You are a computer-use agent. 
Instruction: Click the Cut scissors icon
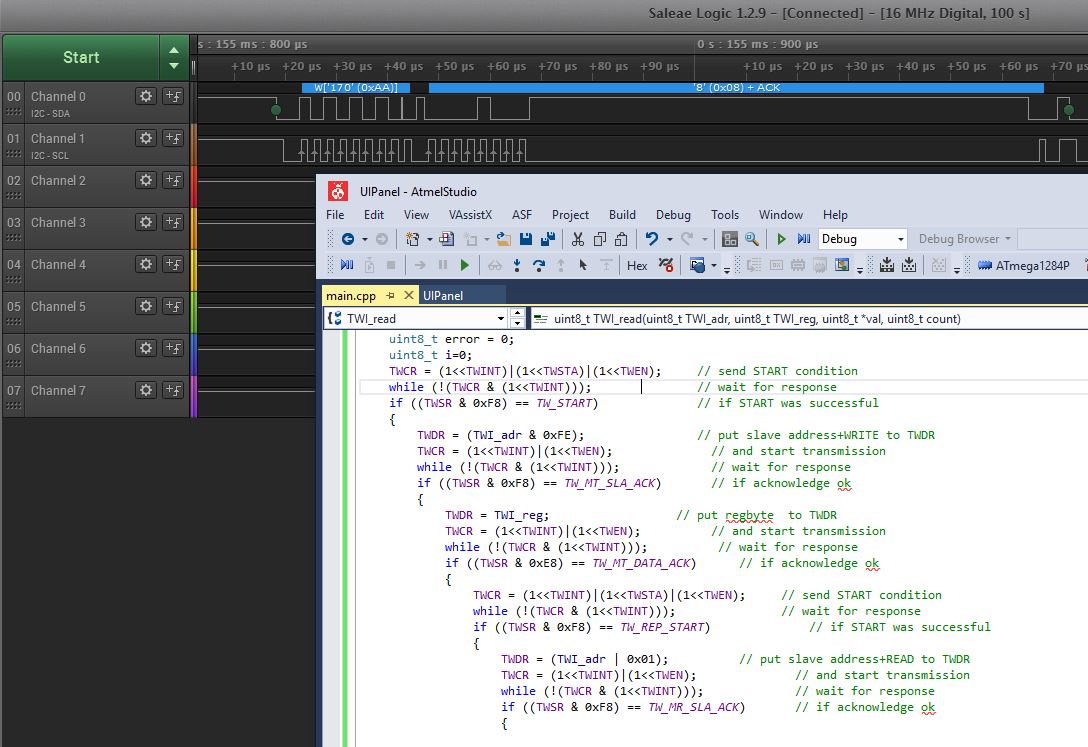point(577,239)
